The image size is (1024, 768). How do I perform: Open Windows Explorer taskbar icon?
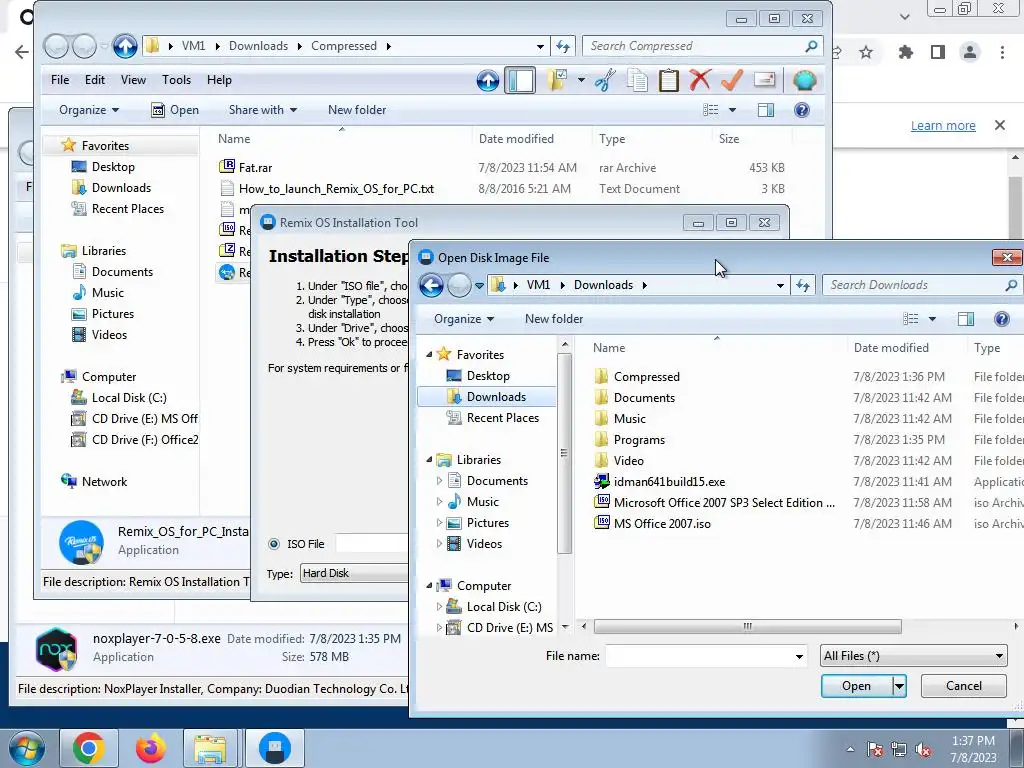[210, 748]
